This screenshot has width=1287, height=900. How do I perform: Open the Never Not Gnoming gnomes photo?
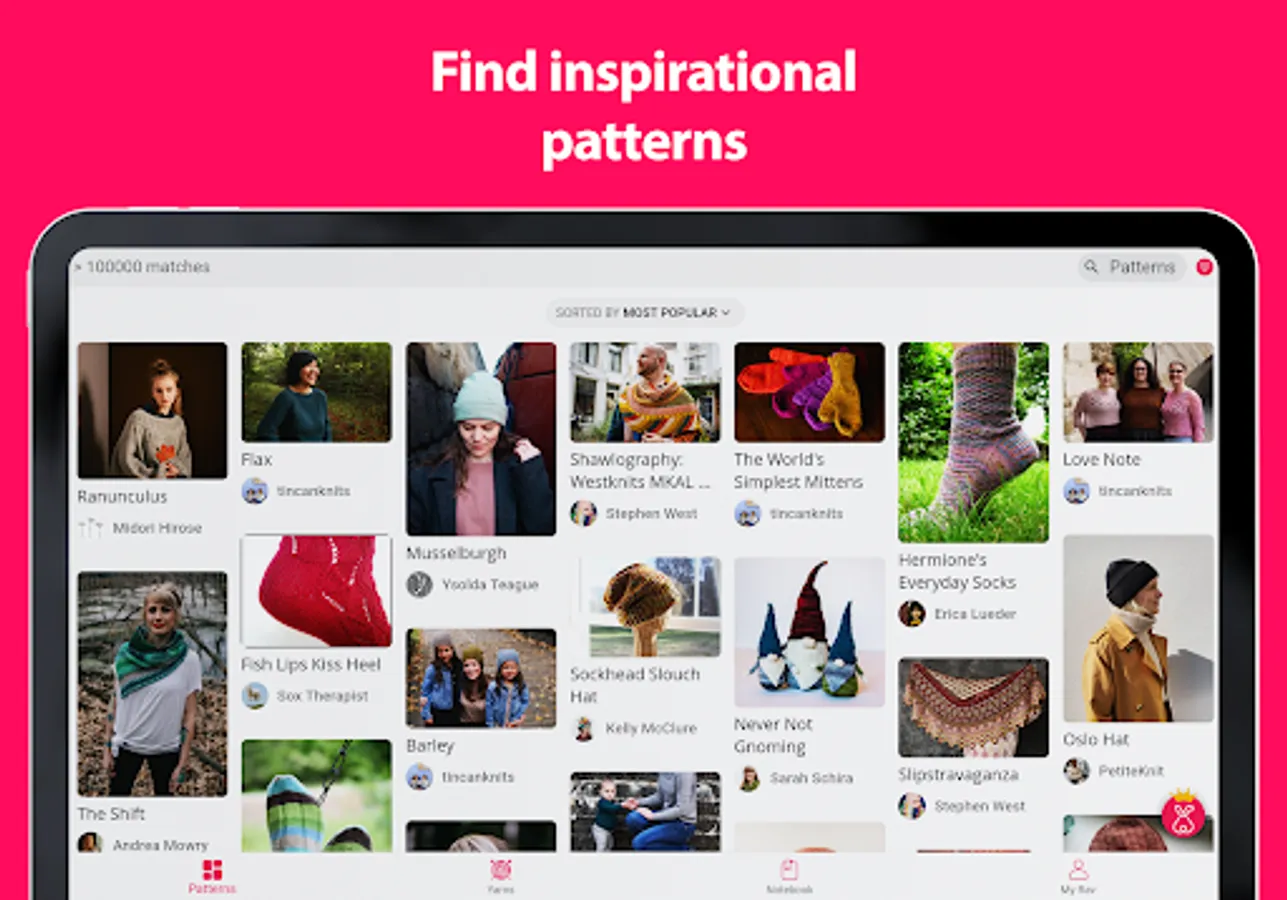809,632
